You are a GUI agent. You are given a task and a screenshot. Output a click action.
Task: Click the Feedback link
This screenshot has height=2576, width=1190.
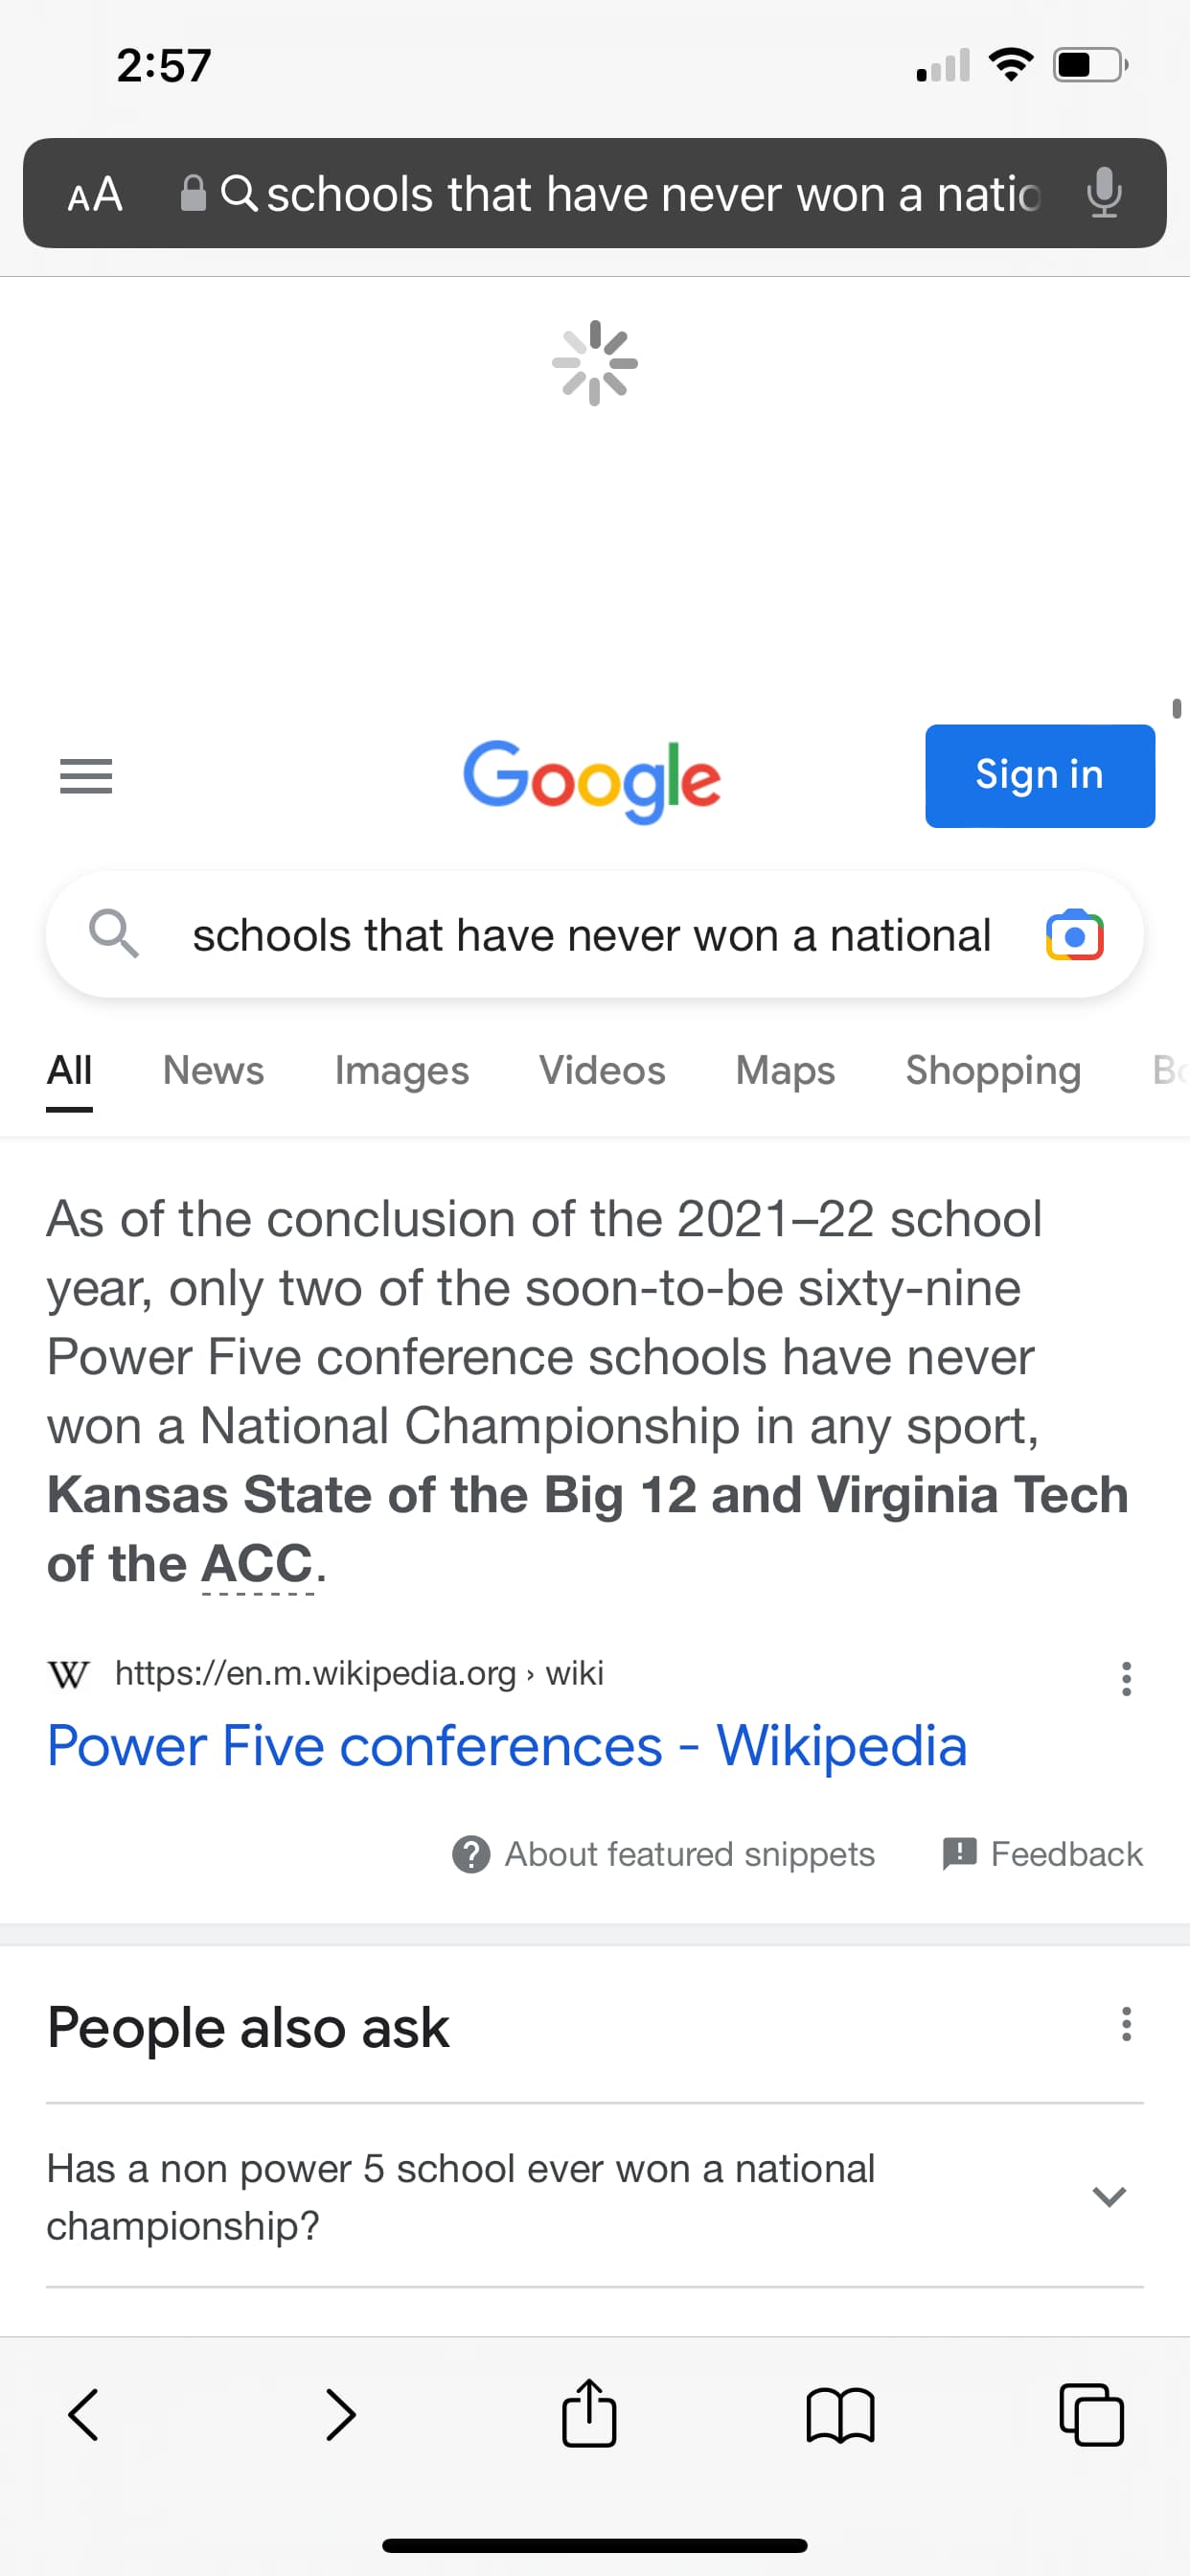pyautogui.click(x=1043, y=1854)
